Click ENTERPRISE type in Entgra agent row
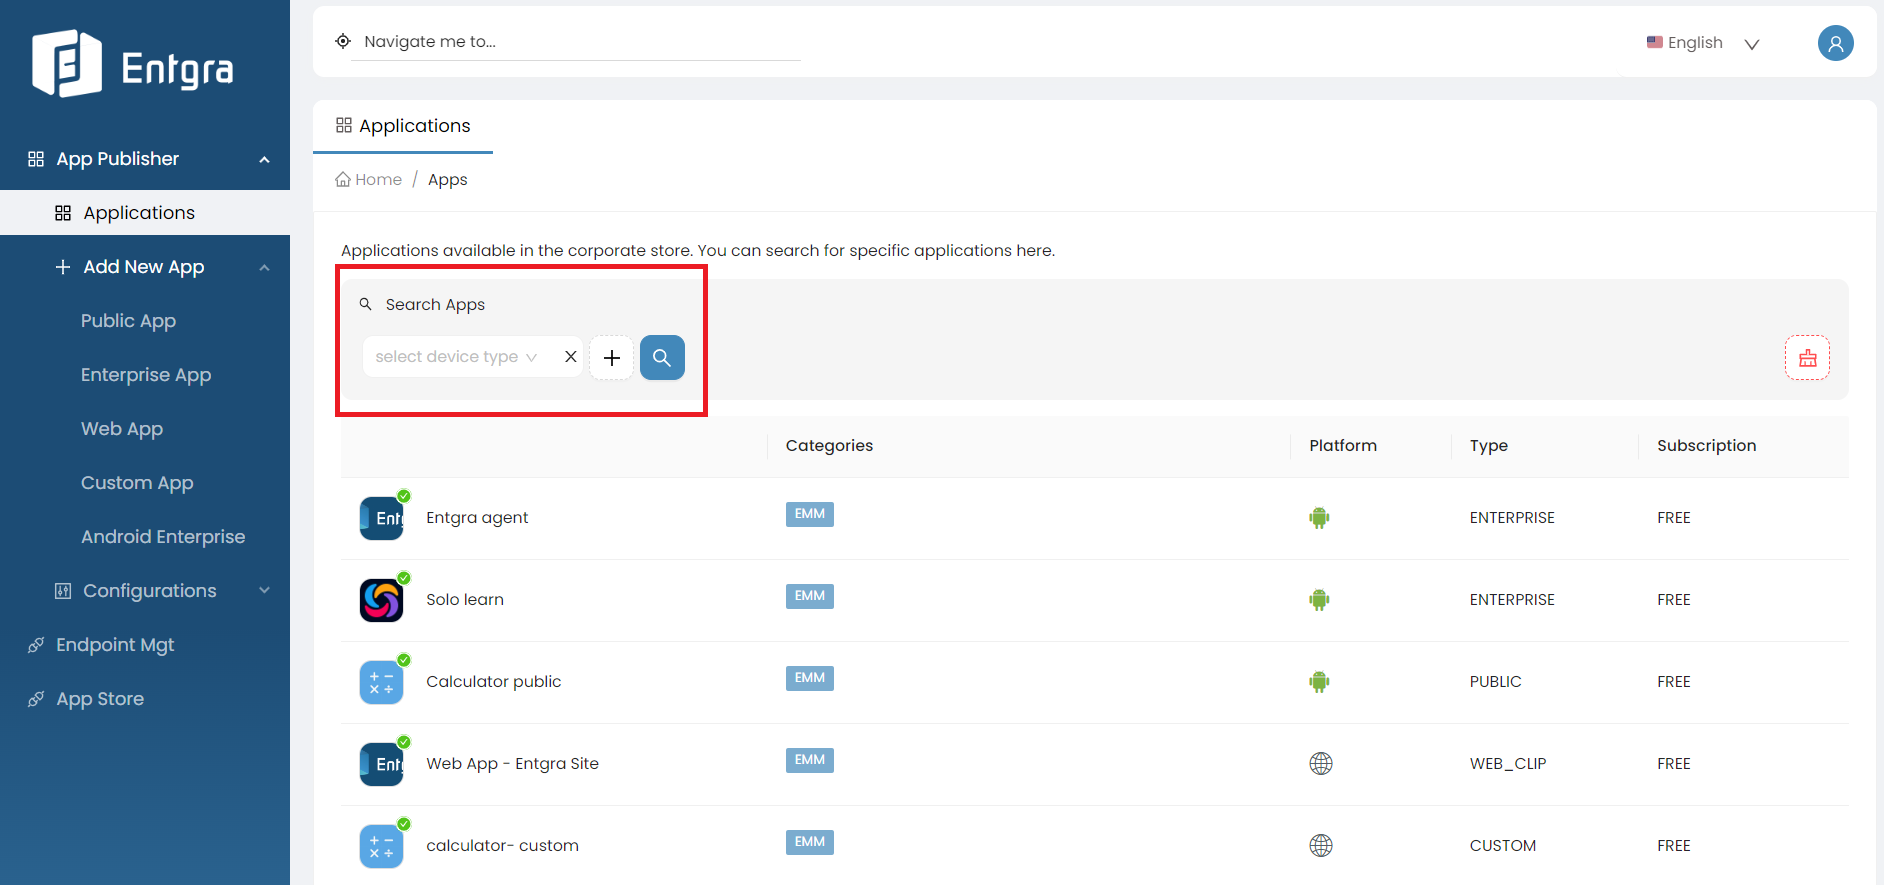The height and width of the screenshot is (885, 1884). tap(1512, 518)
